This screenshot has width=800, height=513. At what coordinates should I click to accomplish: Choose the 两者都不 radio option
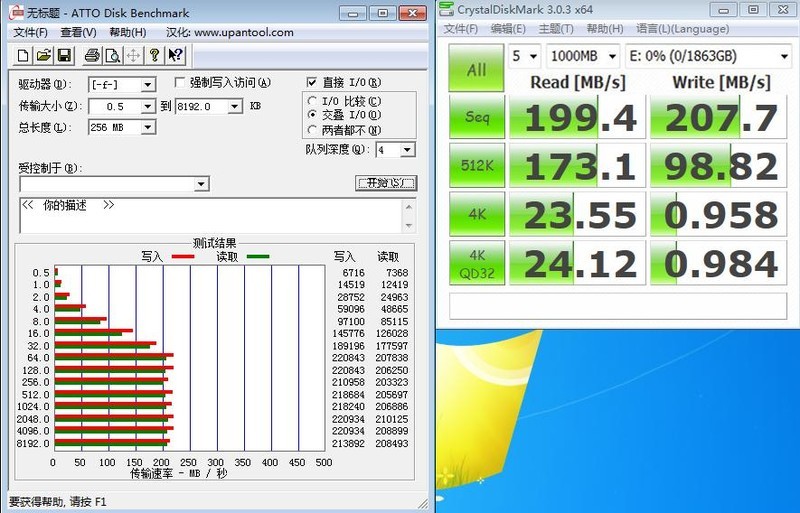(x=313, y=129)
